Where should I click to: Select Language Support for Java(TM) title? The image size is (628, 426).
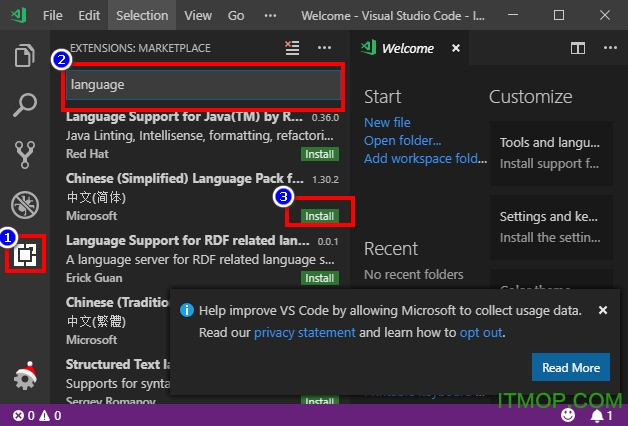pyautogui.click(x=184, y=117)
